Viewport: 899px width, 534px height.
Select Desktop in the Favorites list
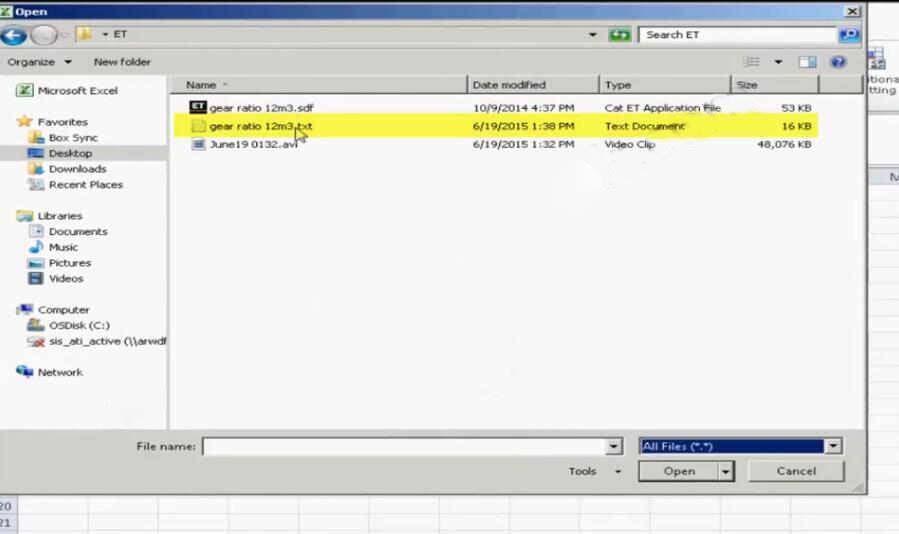[70, 153]
